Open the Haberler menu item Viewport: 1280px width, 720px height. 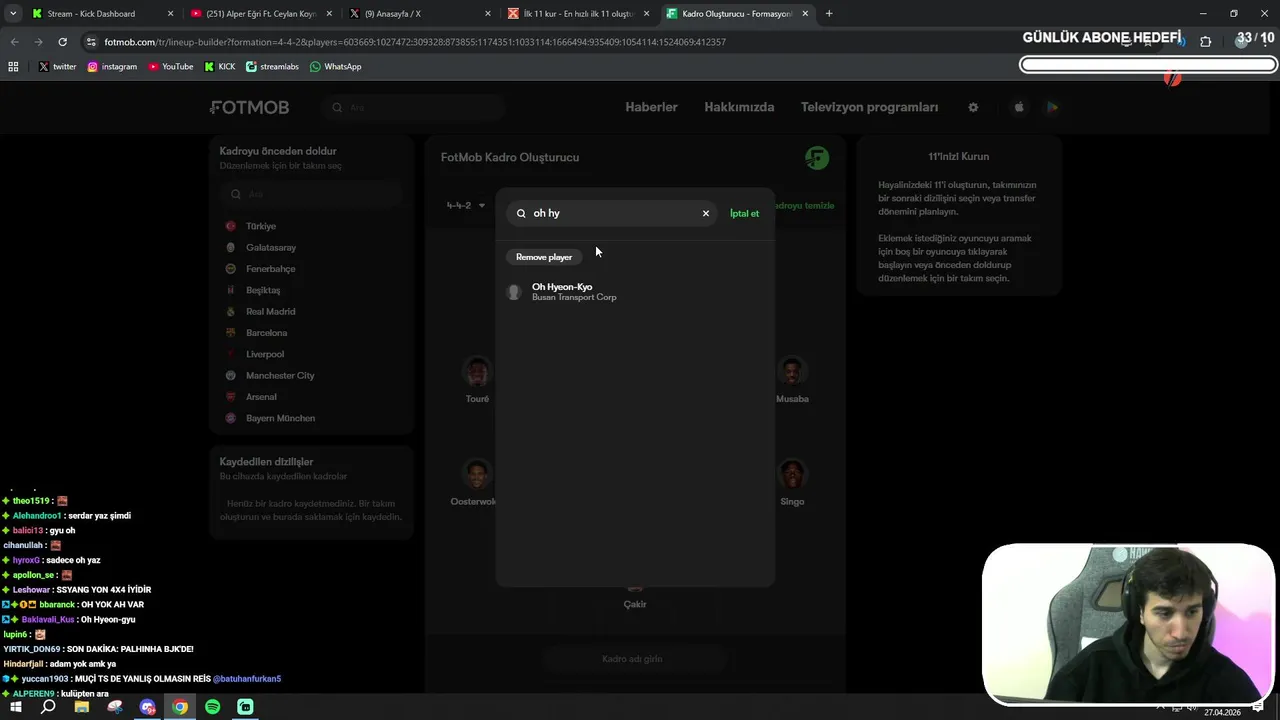tap(651, 107)
